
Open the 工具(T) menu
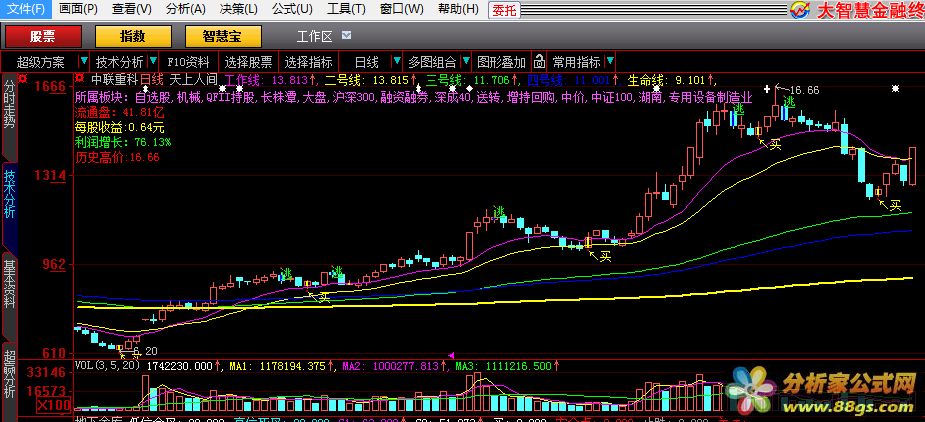[x=346, y=9]
